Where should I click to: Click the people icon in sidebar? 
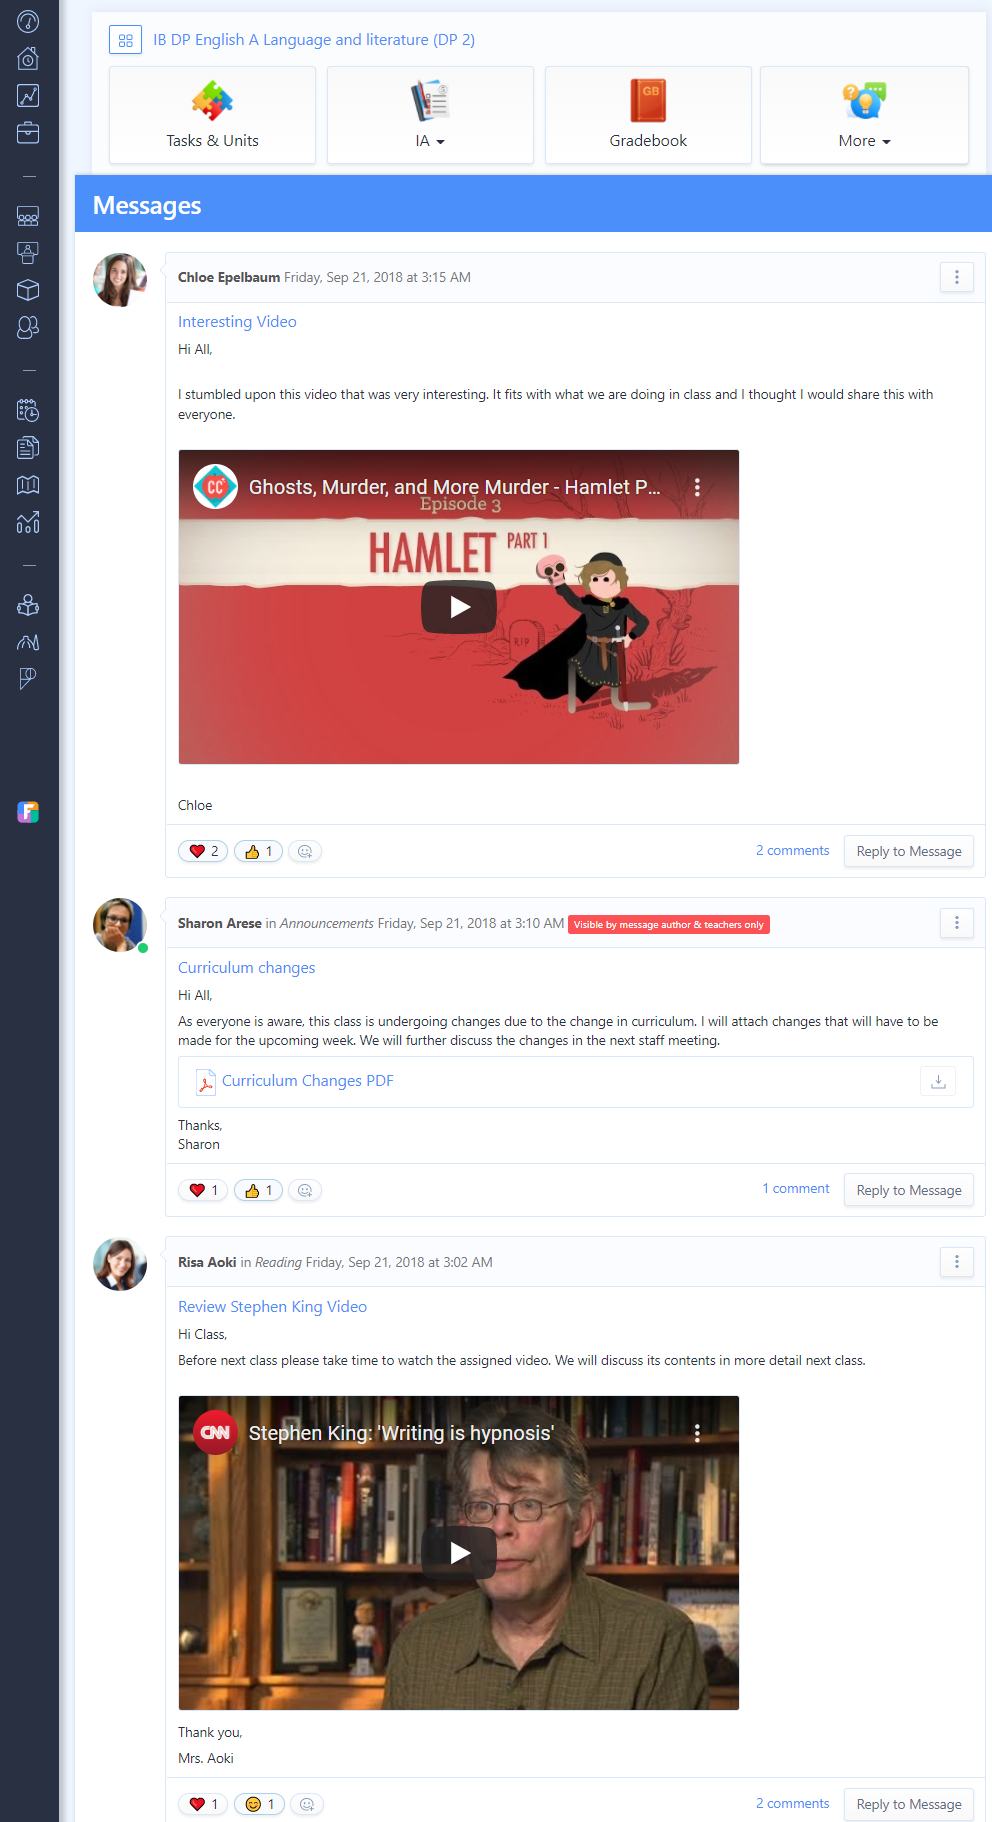pyautogui.click(x=28, y=327)
